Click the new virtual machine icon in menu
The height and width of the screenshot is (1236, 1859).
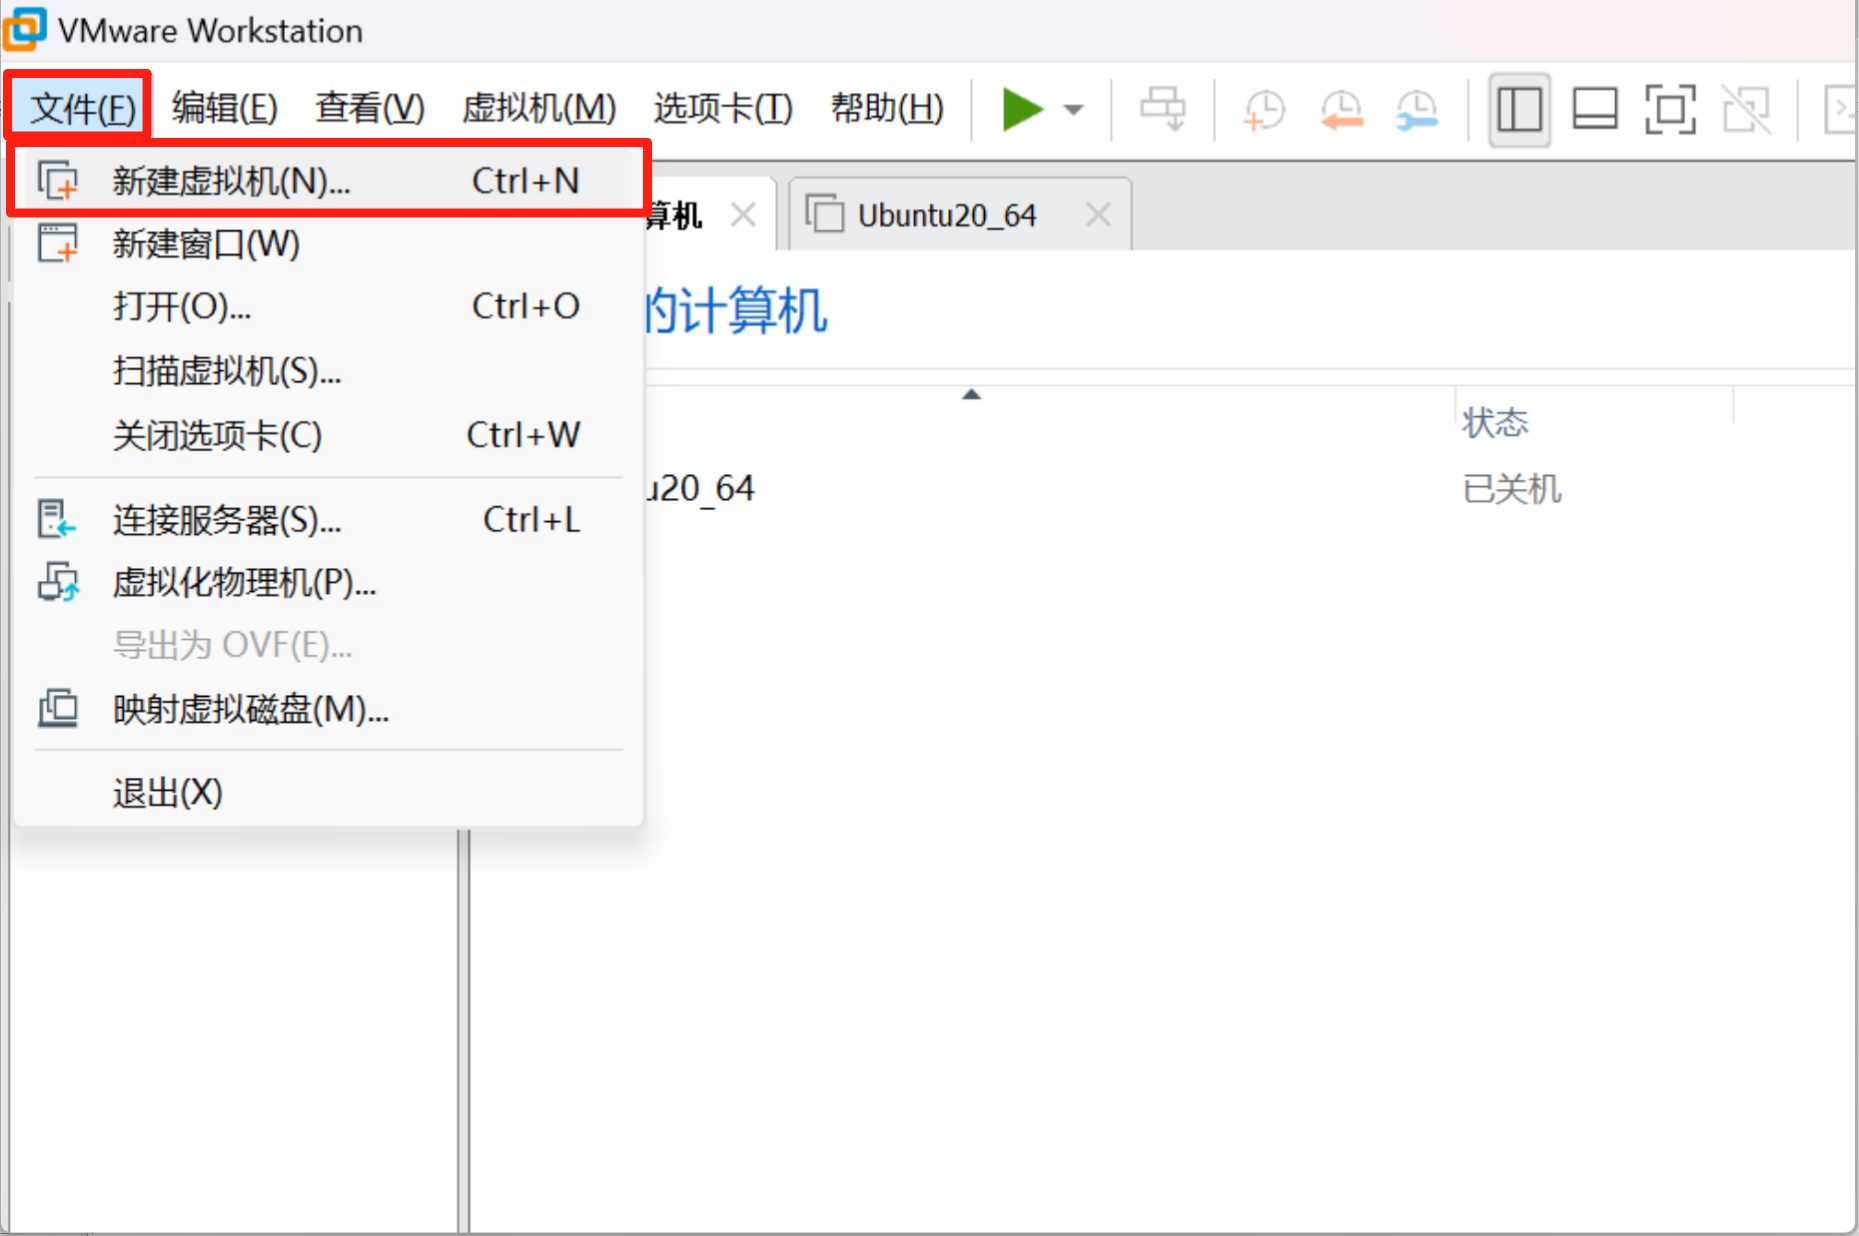click(57, 181)
